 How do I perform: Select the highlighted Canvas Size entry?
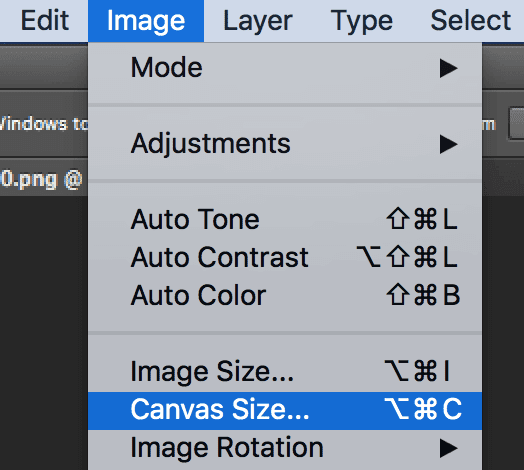click(x=285, y=410)
